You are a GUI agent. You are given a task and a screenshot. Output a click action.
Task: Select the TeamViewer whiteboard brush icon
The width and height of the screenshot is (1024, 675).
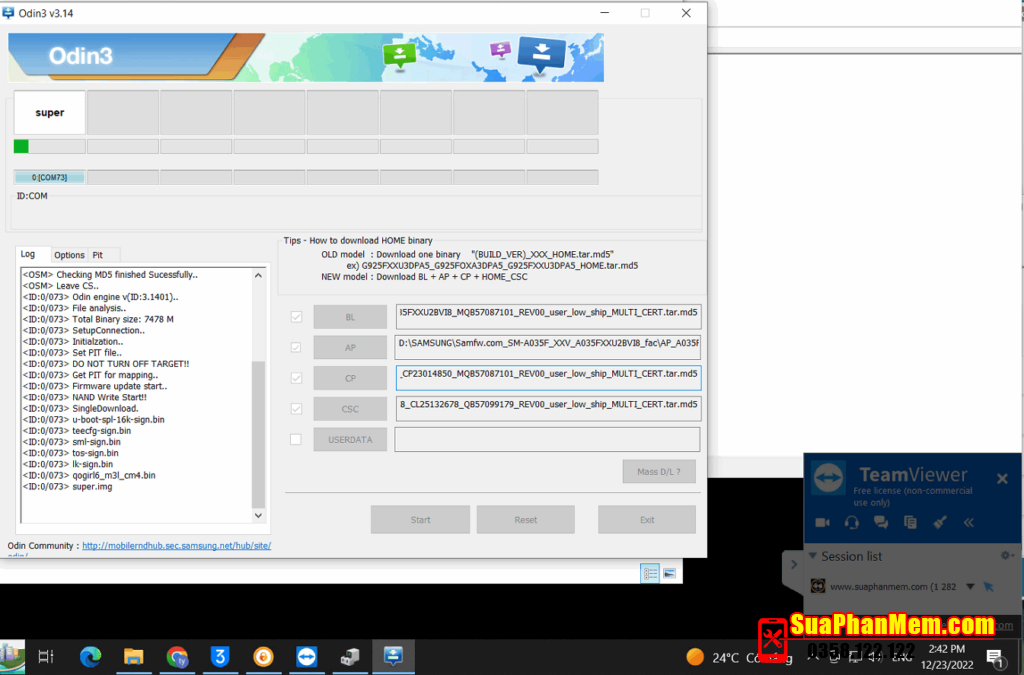click(939, 522)
